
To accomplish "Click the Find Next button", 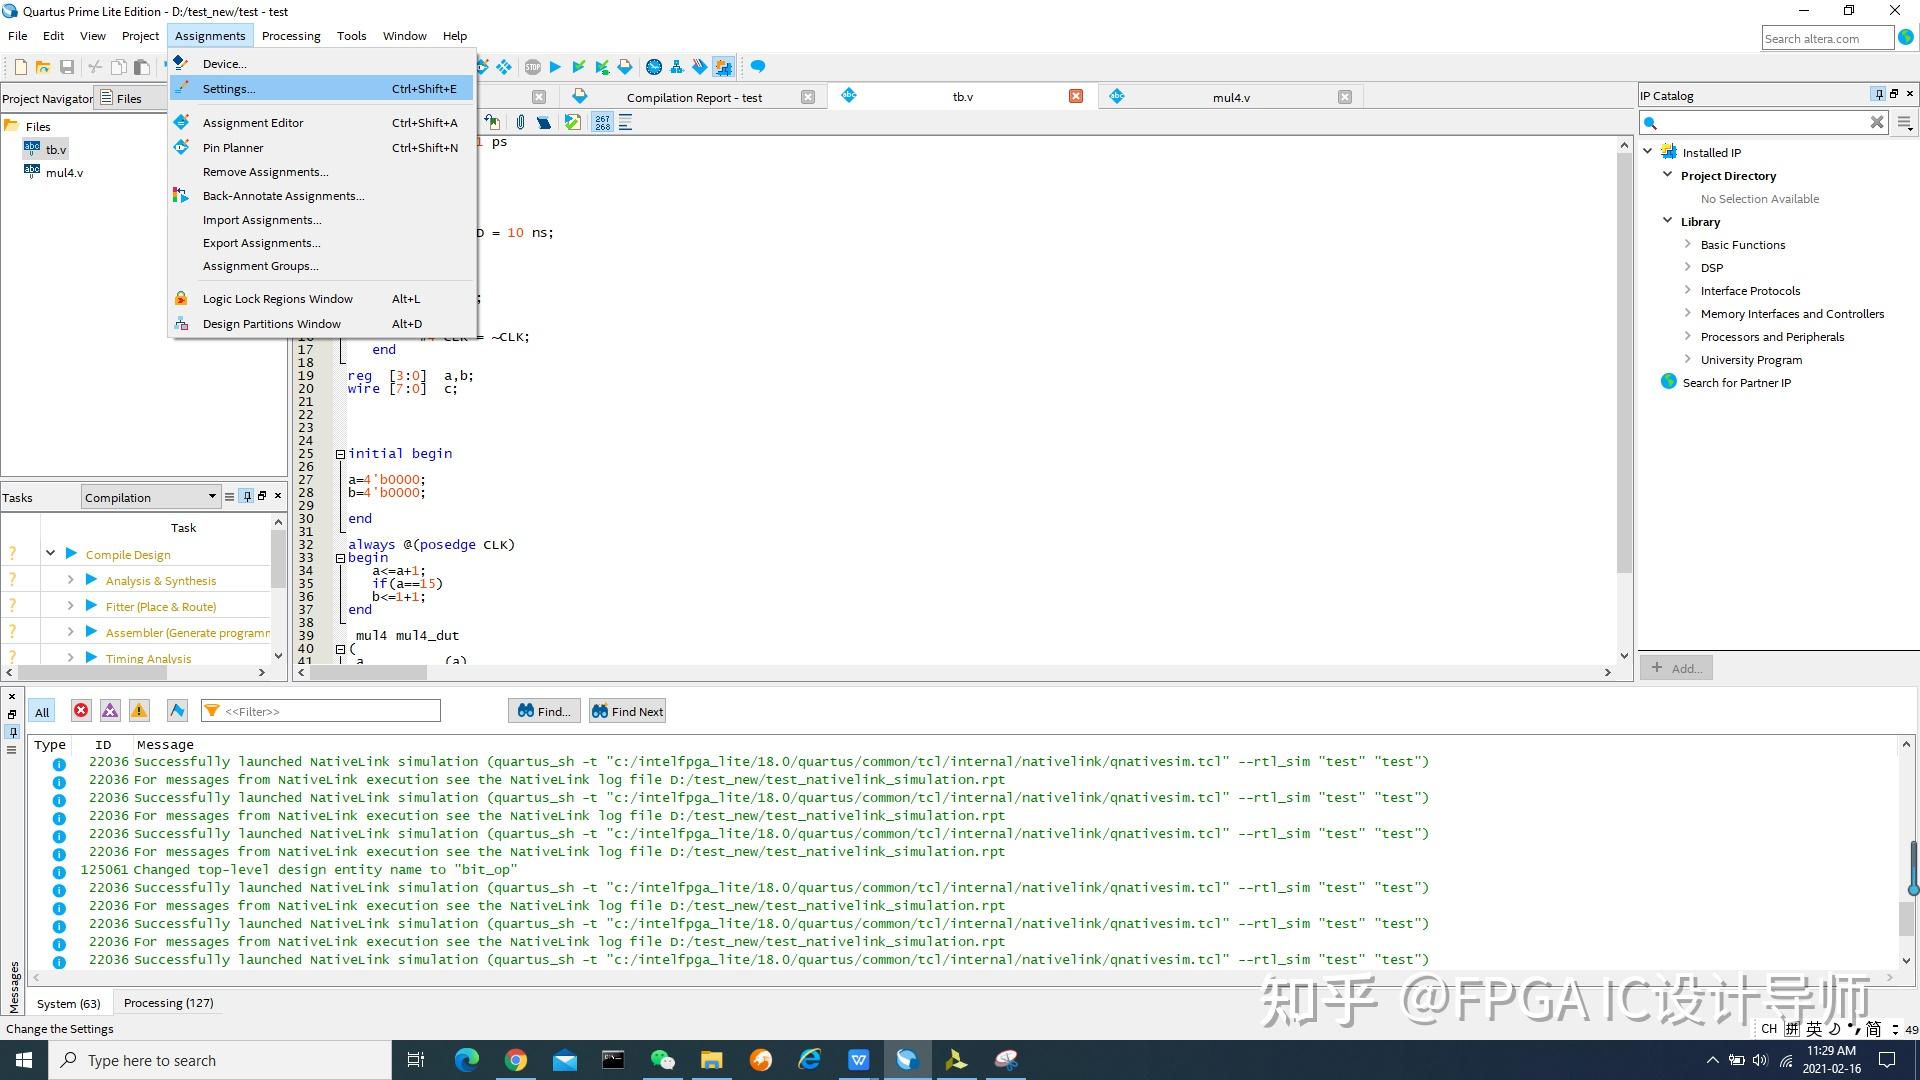I will pos(627,711).
